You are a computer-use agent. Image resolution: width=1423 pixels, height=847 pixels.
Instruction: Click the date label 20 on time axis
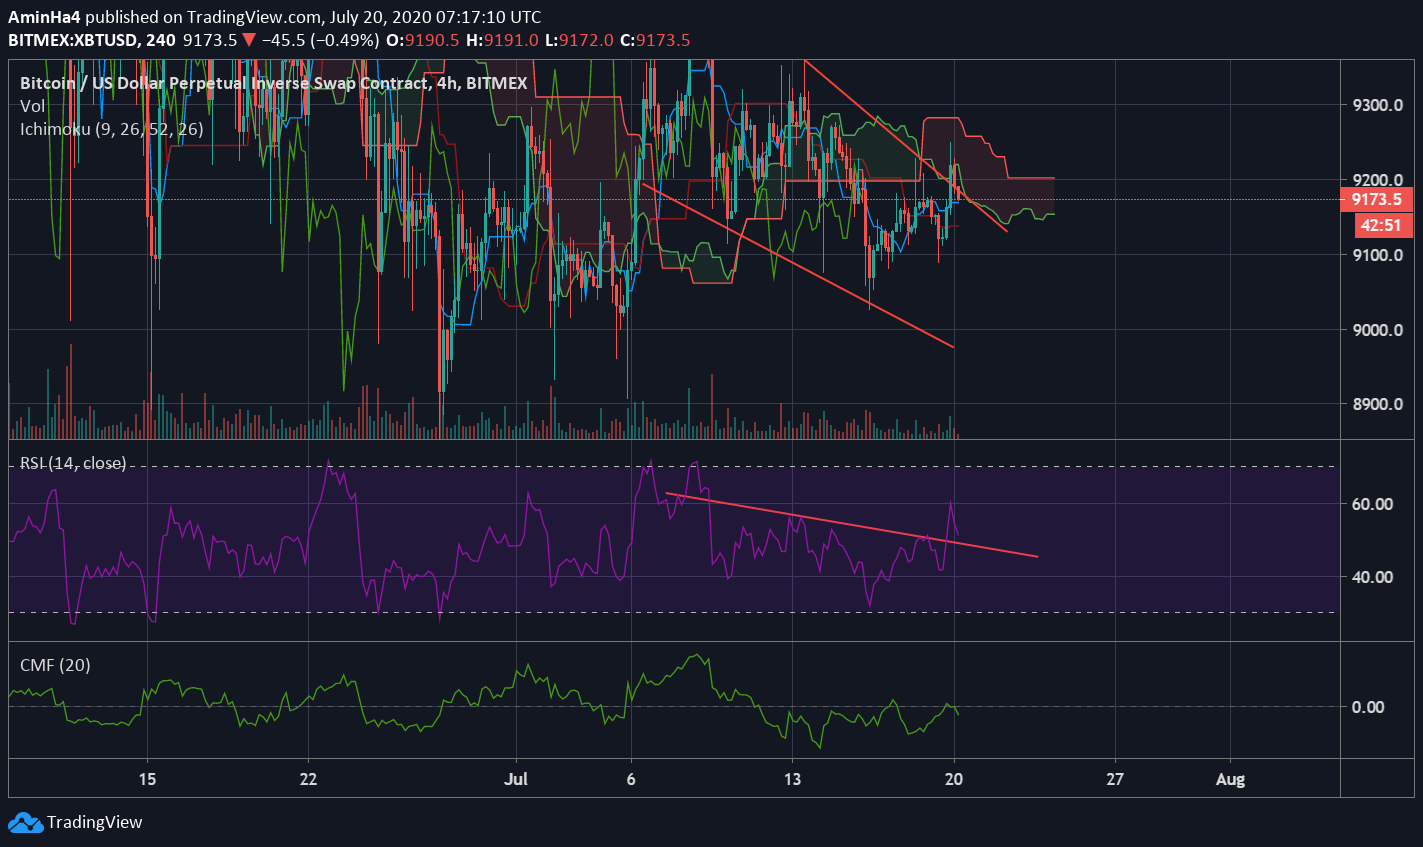(954, 780)
